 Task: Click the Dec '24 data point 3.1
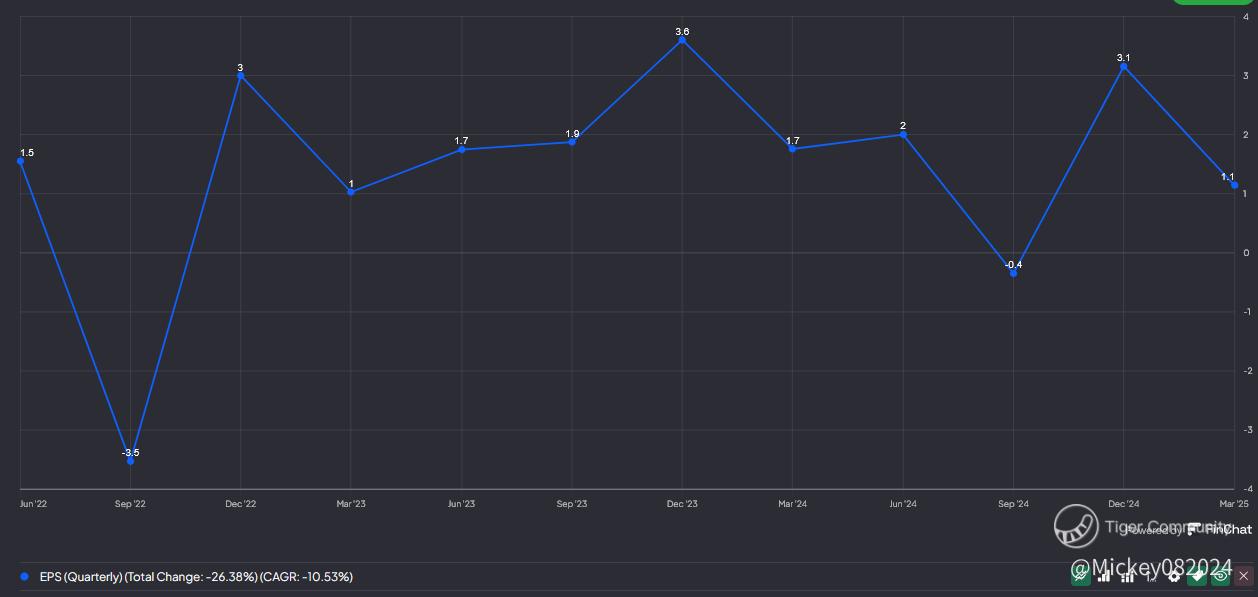tap(1124, 67)
